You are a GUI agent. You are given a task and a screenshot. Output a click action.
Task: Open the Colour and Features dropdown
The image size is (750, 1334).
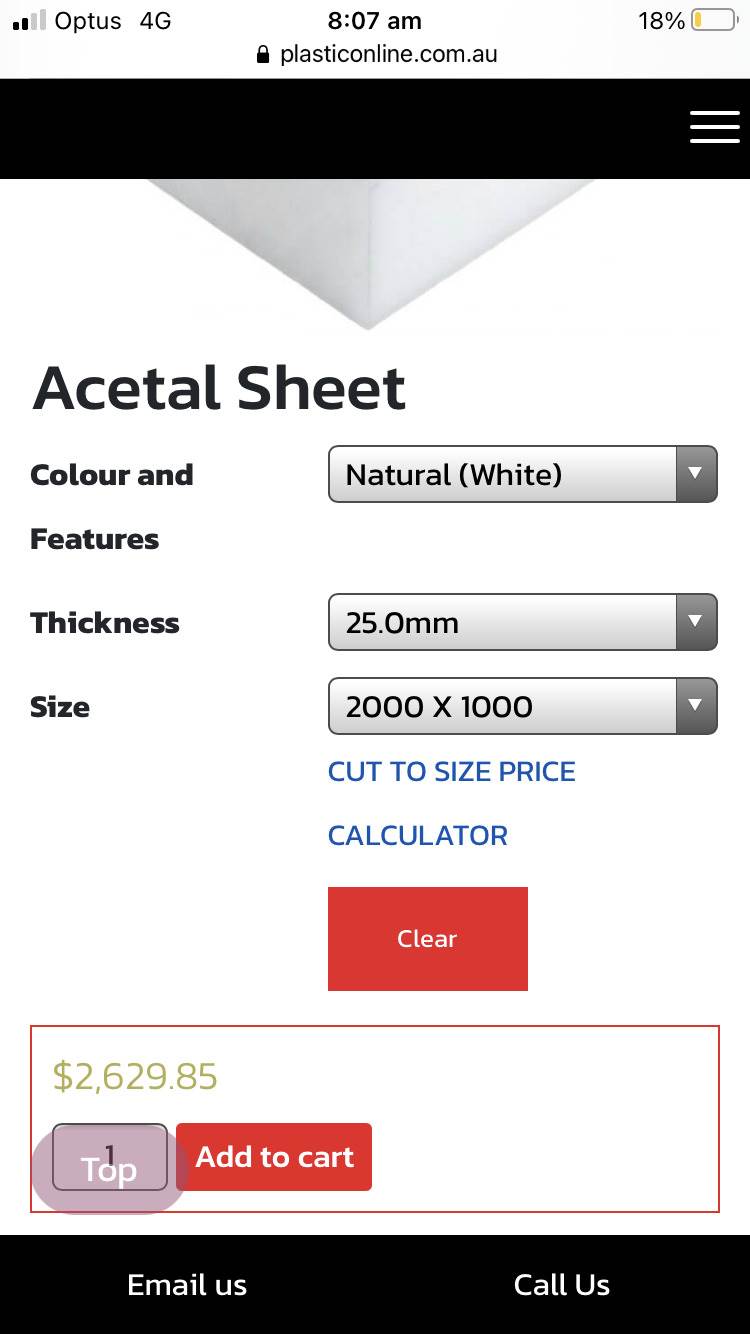click(522, 474)
